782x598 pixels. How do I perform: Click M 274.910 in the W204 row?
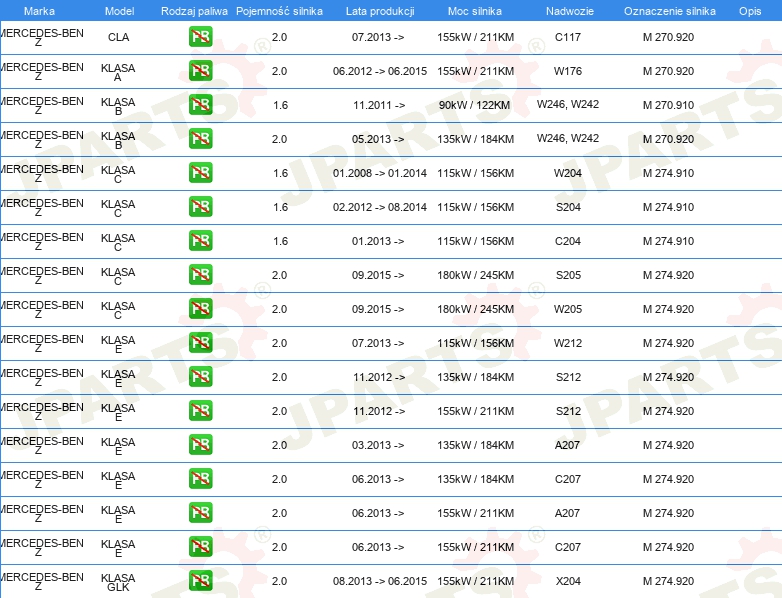[668, 173]
